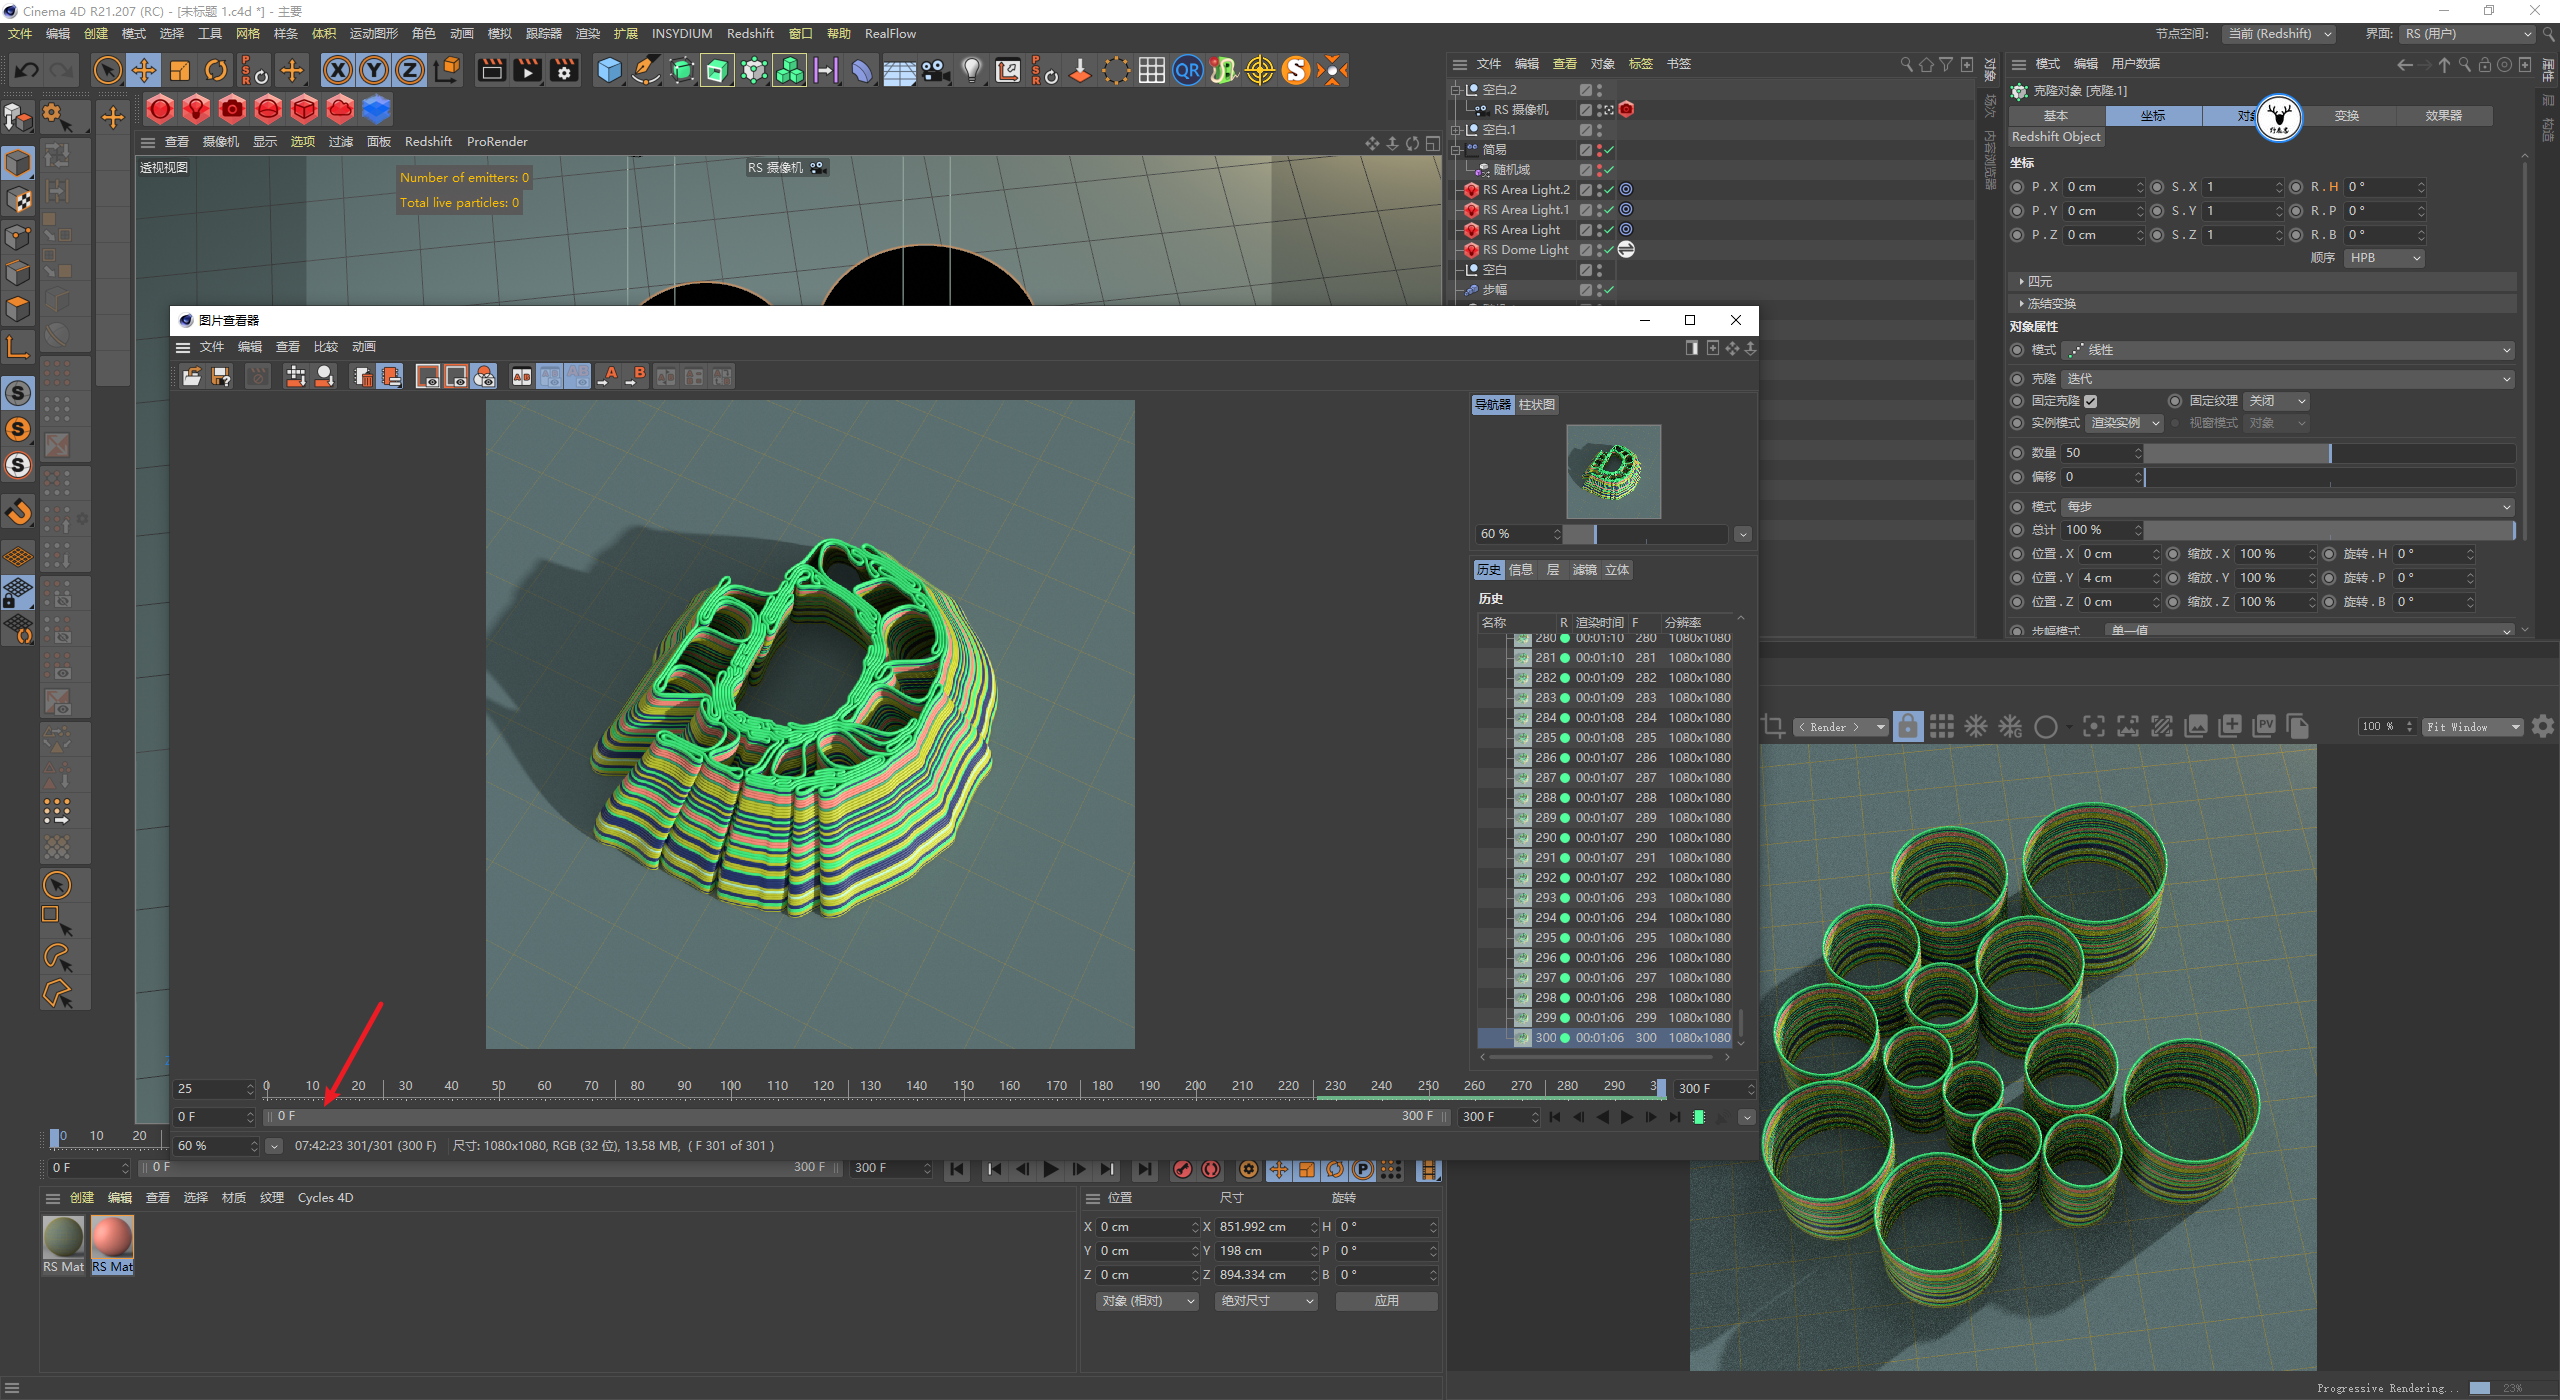
Task: Switch to the 效果器 tab
Action: pyautogui.click(x=2442, y=116)
